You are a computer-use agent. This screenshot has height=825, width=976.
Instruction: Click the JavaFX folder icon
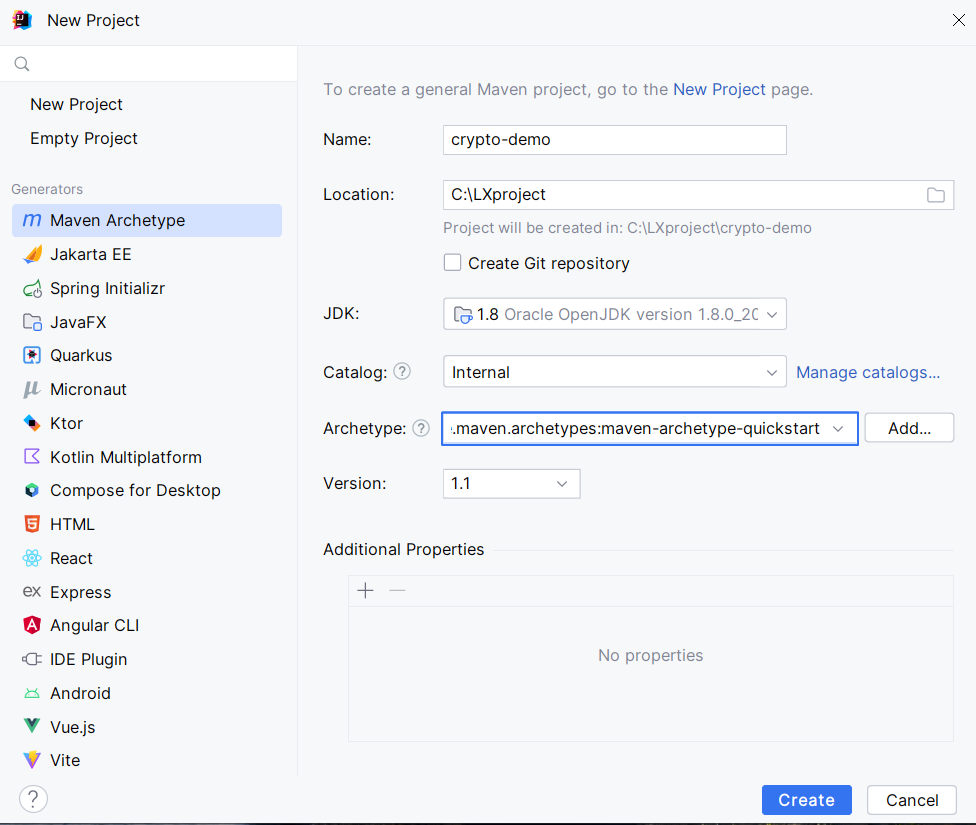[x=32, y=322]
